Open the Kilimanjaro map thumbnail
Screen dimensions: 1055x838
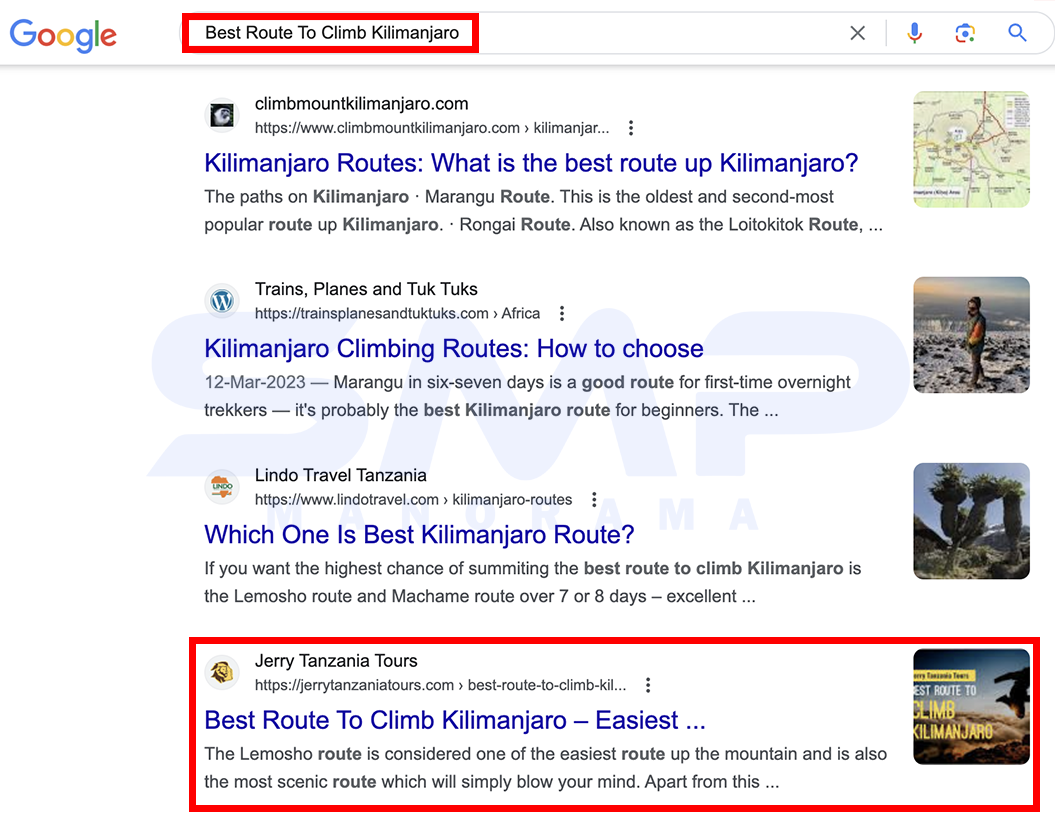(x=971, y=149)
